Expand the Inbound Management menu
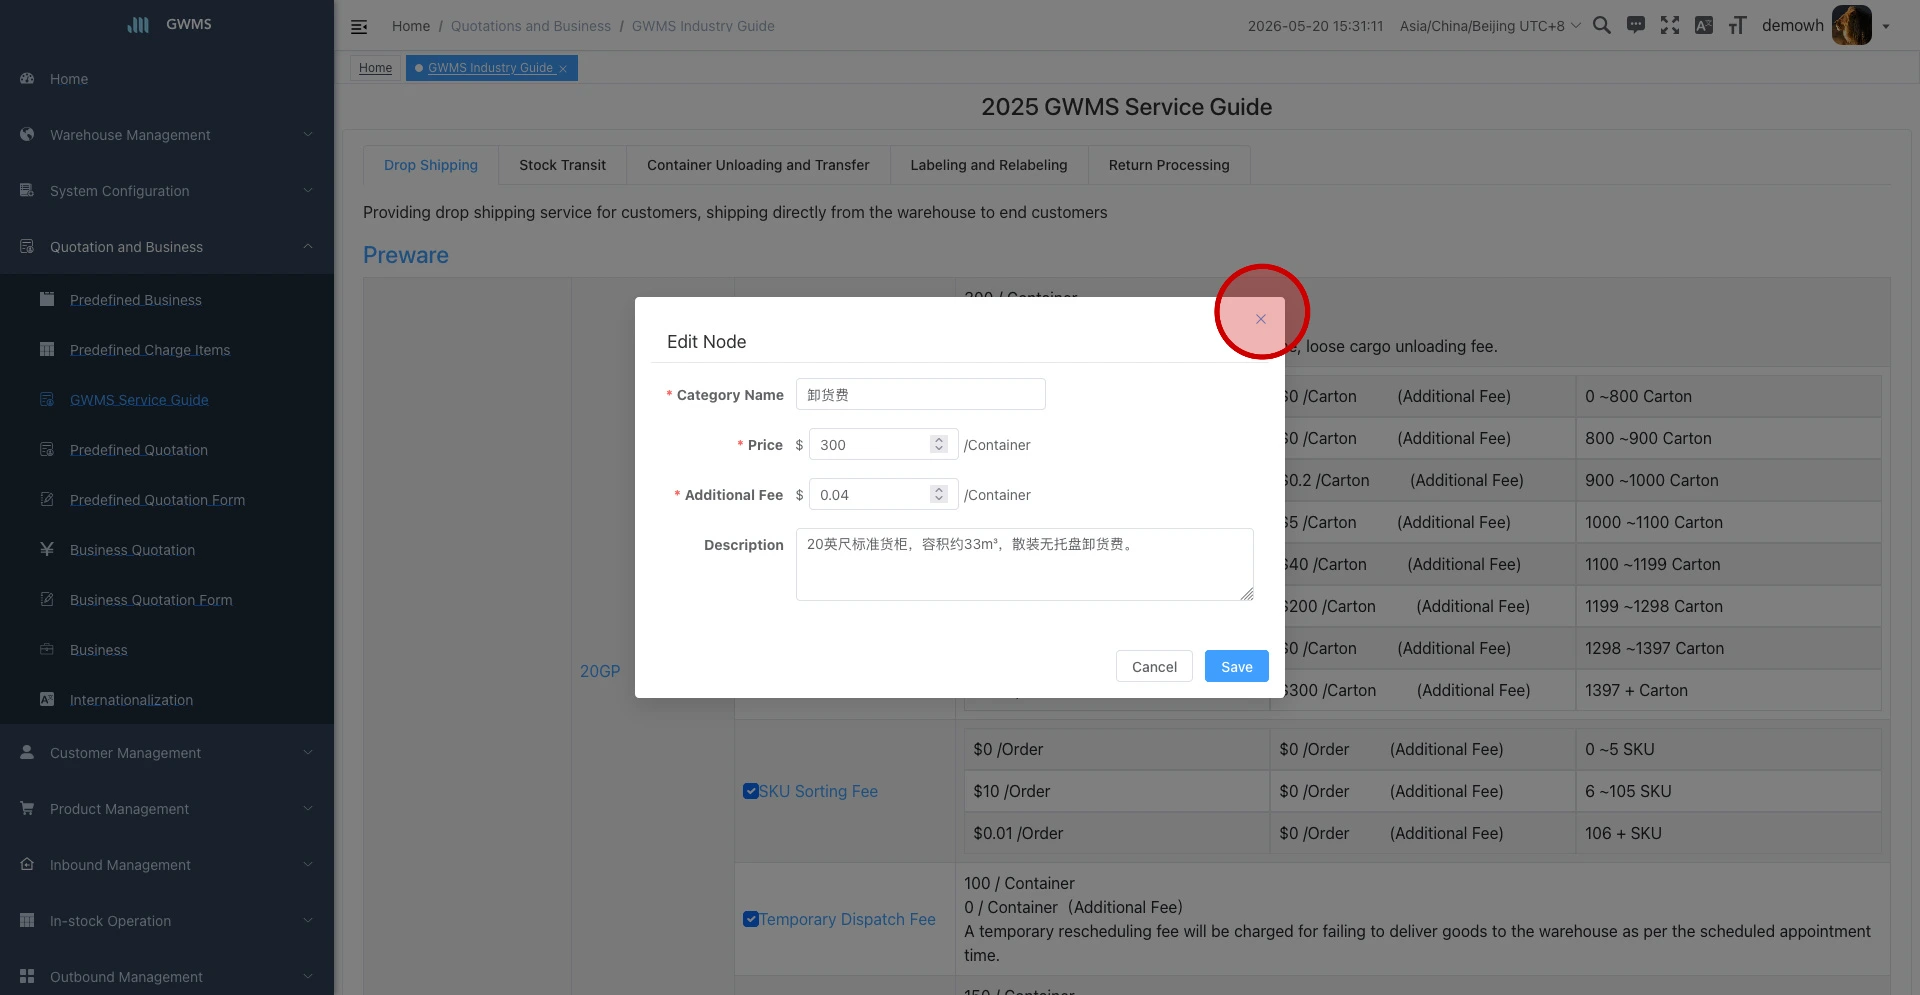 167,865
